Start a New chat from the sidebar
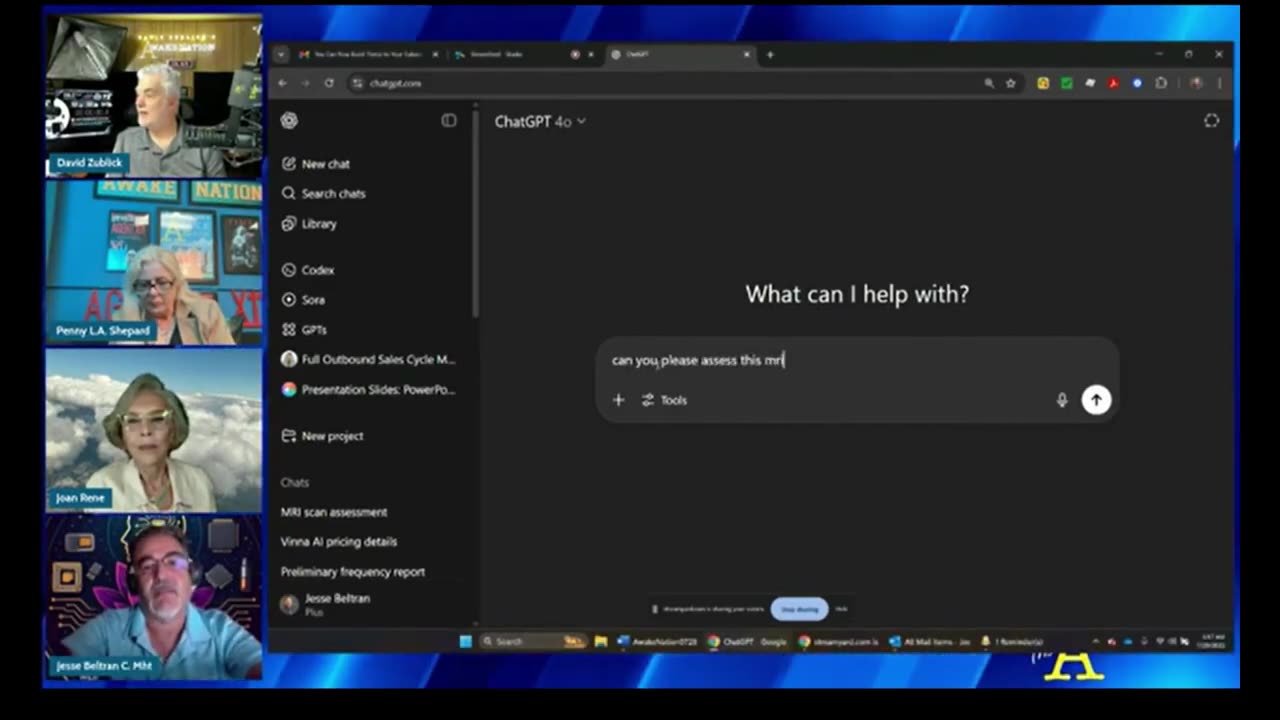The image size is (1280, 720). point(316,164)
